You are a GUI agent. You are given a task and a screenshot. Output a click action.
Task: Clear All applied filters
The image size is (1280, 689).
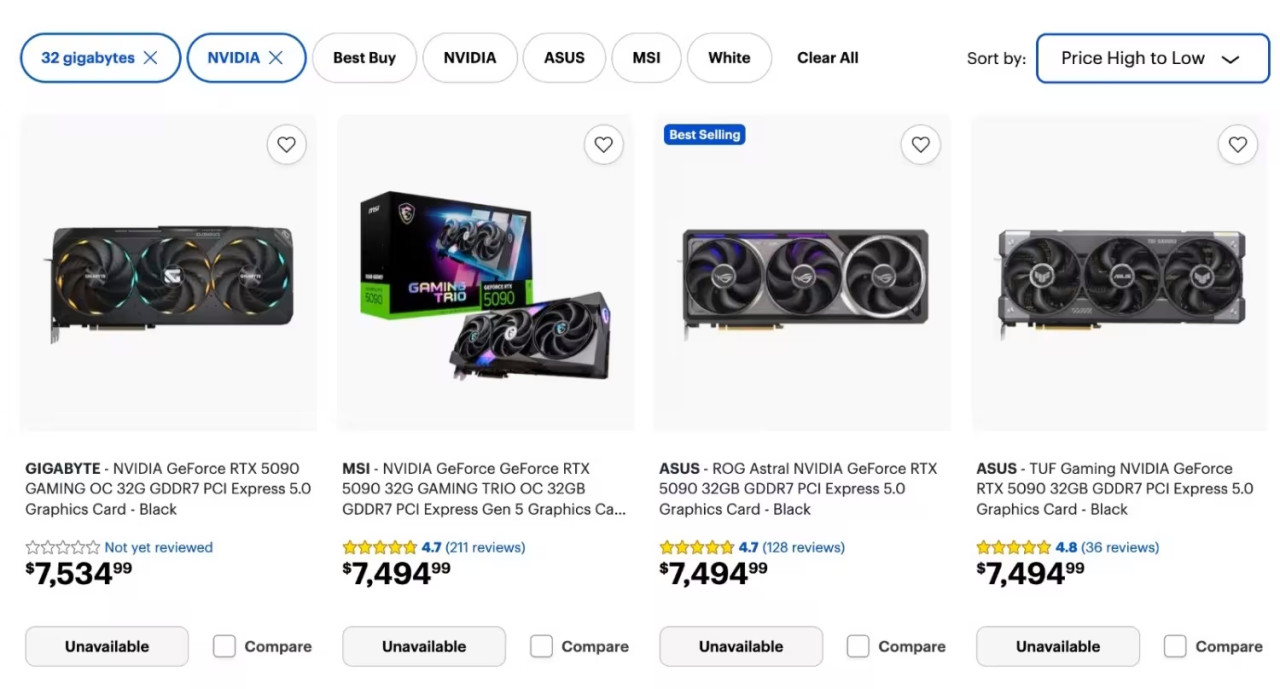point(827,58)
